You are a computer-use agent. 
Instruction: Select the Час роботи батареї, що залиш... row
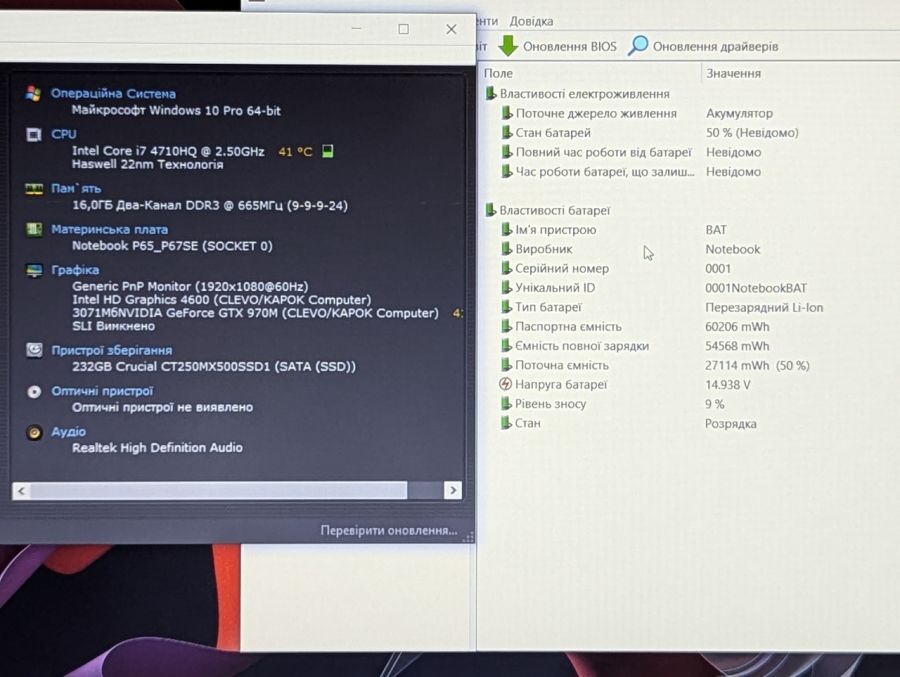pos(689,172)
